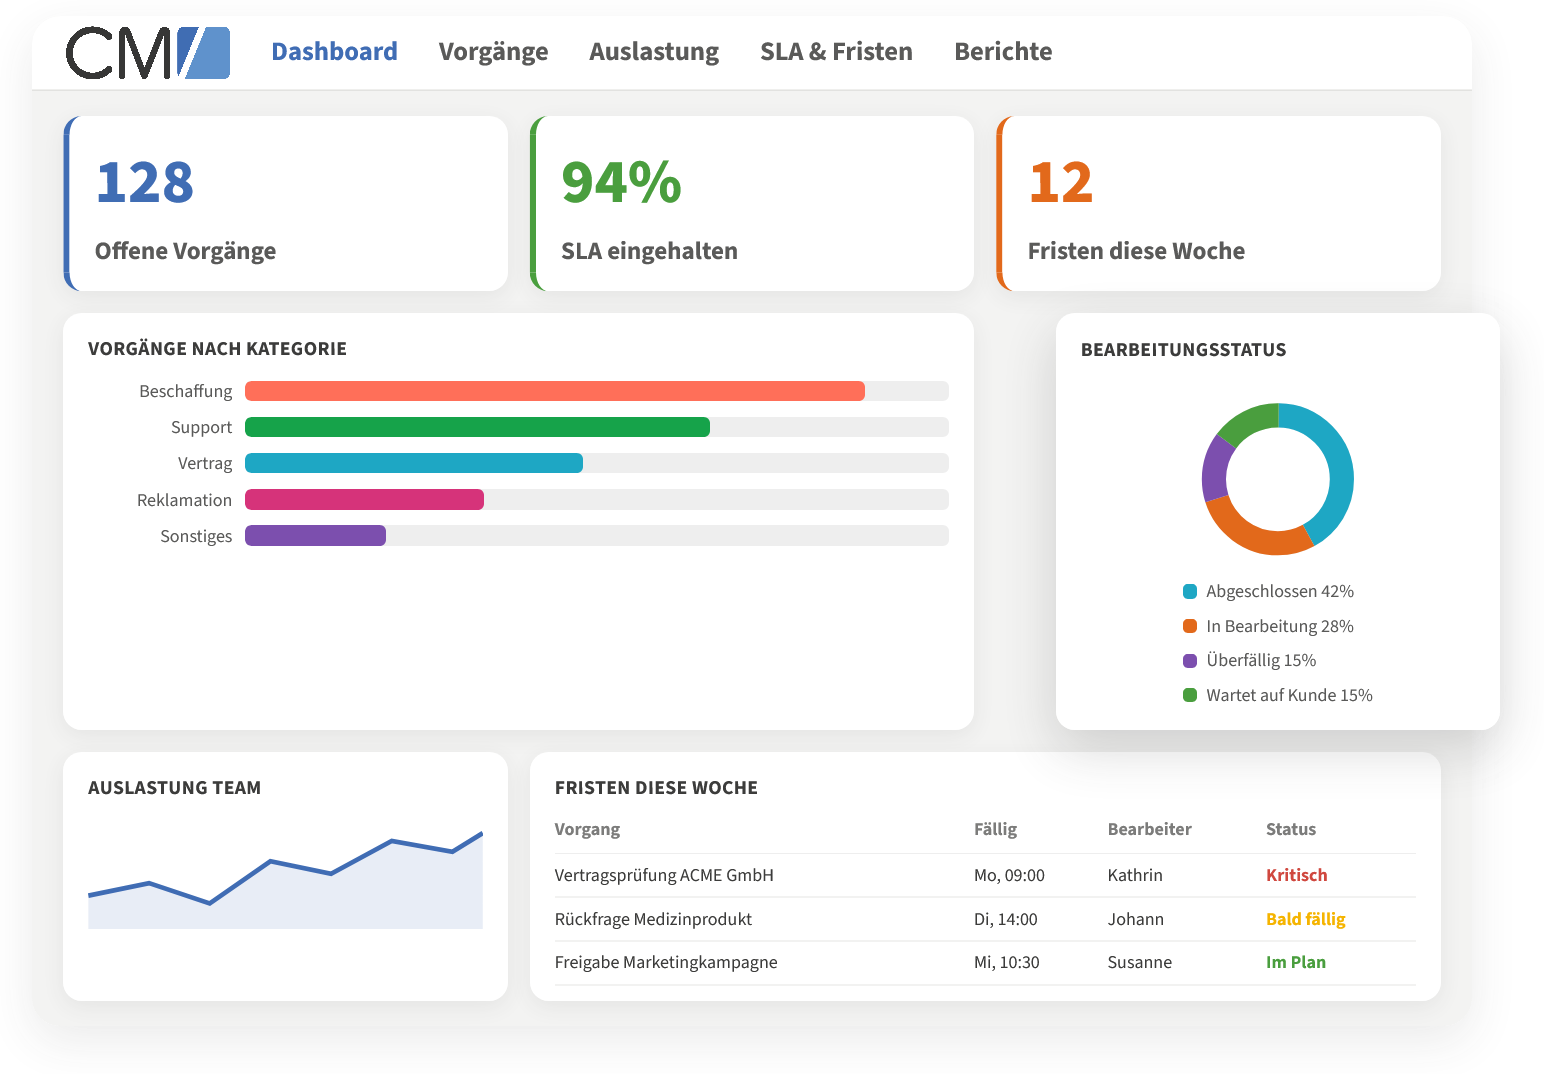Screen dimensions: 1544x1074
Task: Open the Auslastung tab
Action: coord(654,52)
